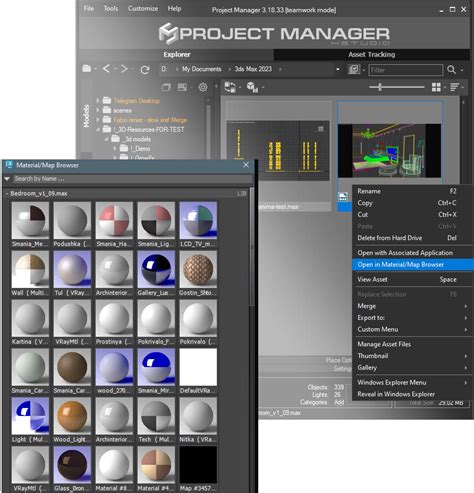Choose Reveal in Windows Explorer
Screen dimensions: 474x493
click(x=413, y=394)
